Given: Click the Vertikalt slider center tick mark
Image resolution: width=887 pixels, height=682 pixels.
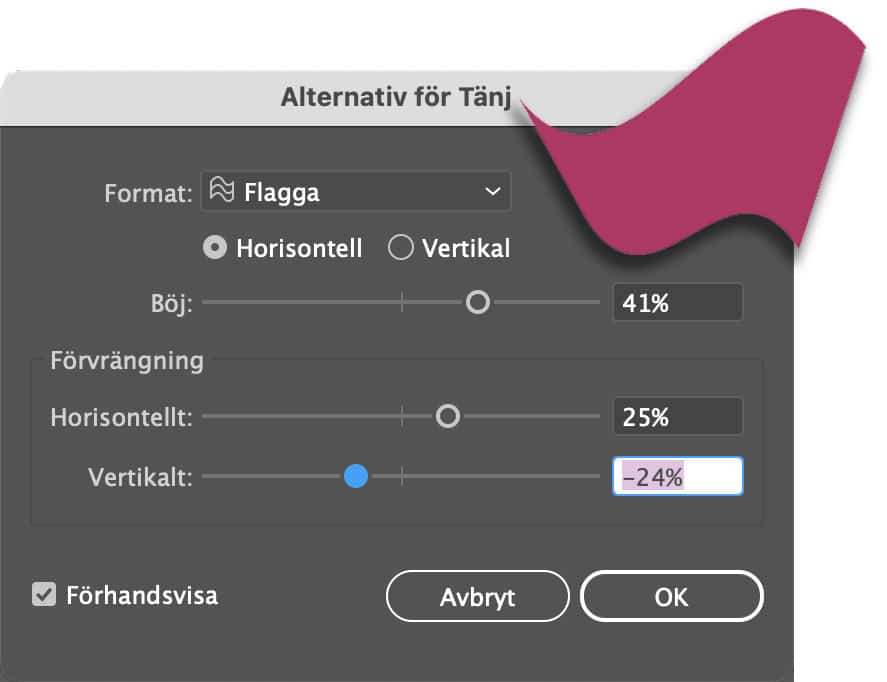Looking at the screenshot, I should (402, 477).
